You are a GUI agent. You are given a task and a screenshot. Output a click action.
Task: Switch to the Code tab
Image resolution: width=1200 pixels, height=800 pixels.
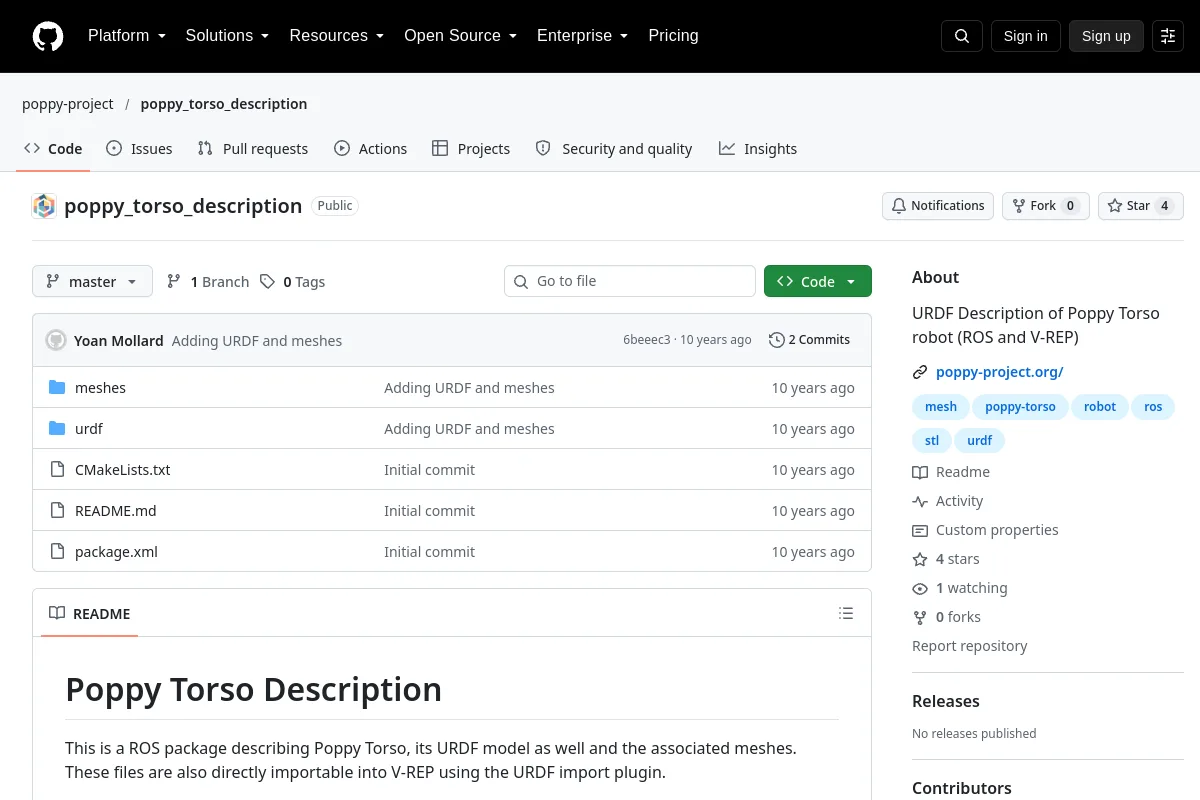53,149
